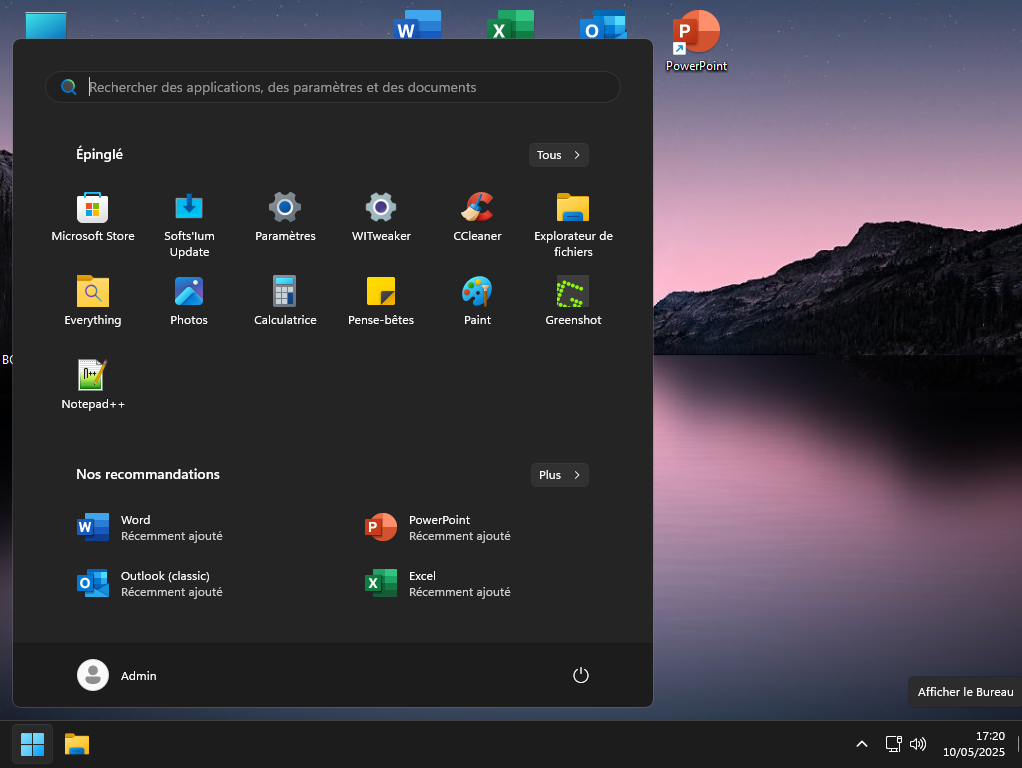Click the search magnifier icon

tap(68, 87)
